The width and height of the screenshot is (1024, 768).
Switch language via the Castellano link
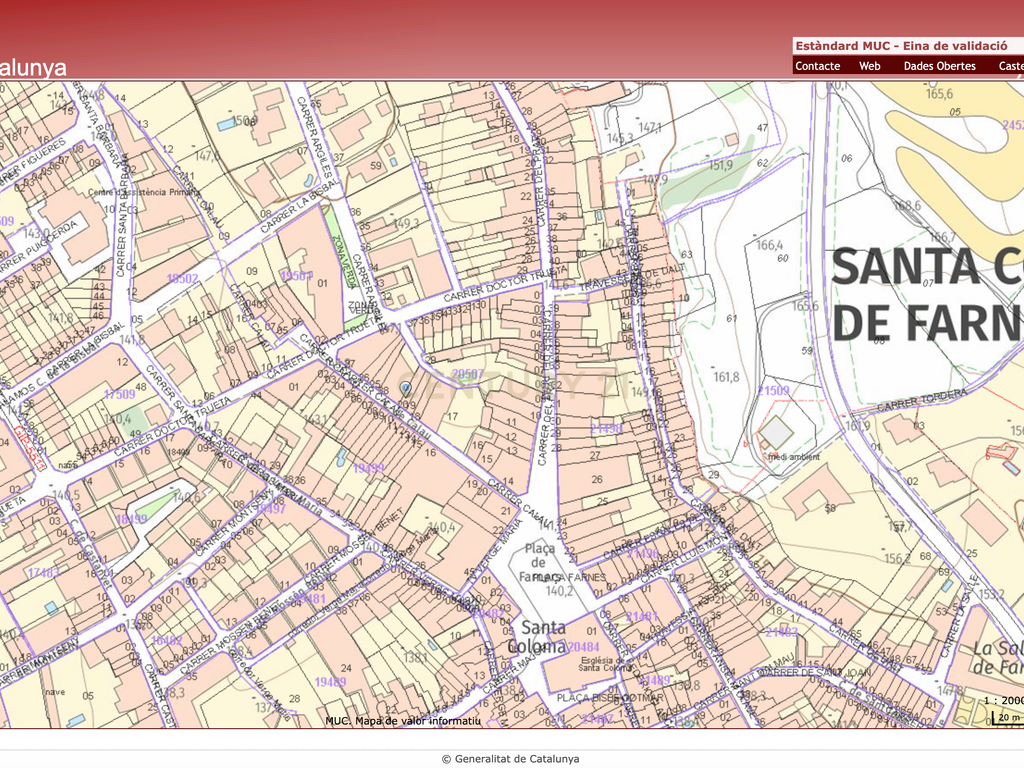point(1011,66)
